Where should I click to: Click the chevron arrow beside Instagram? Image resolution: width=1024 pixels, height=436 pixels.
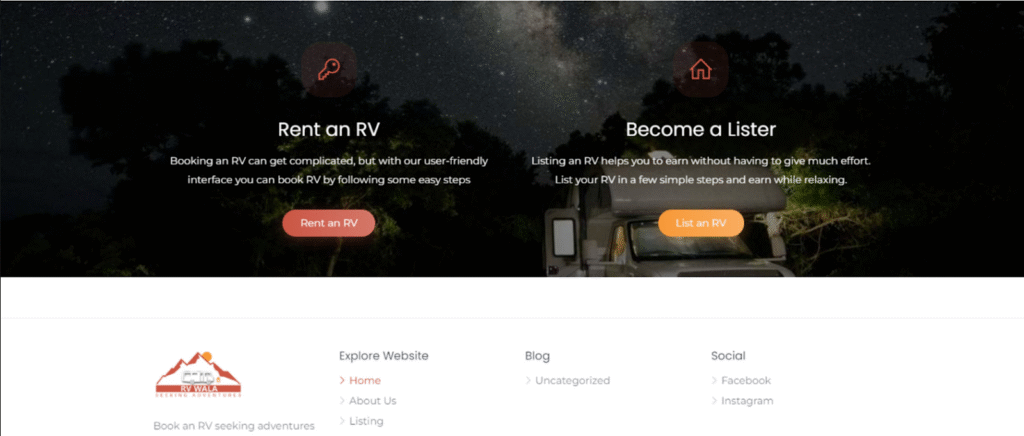(714, 401)
